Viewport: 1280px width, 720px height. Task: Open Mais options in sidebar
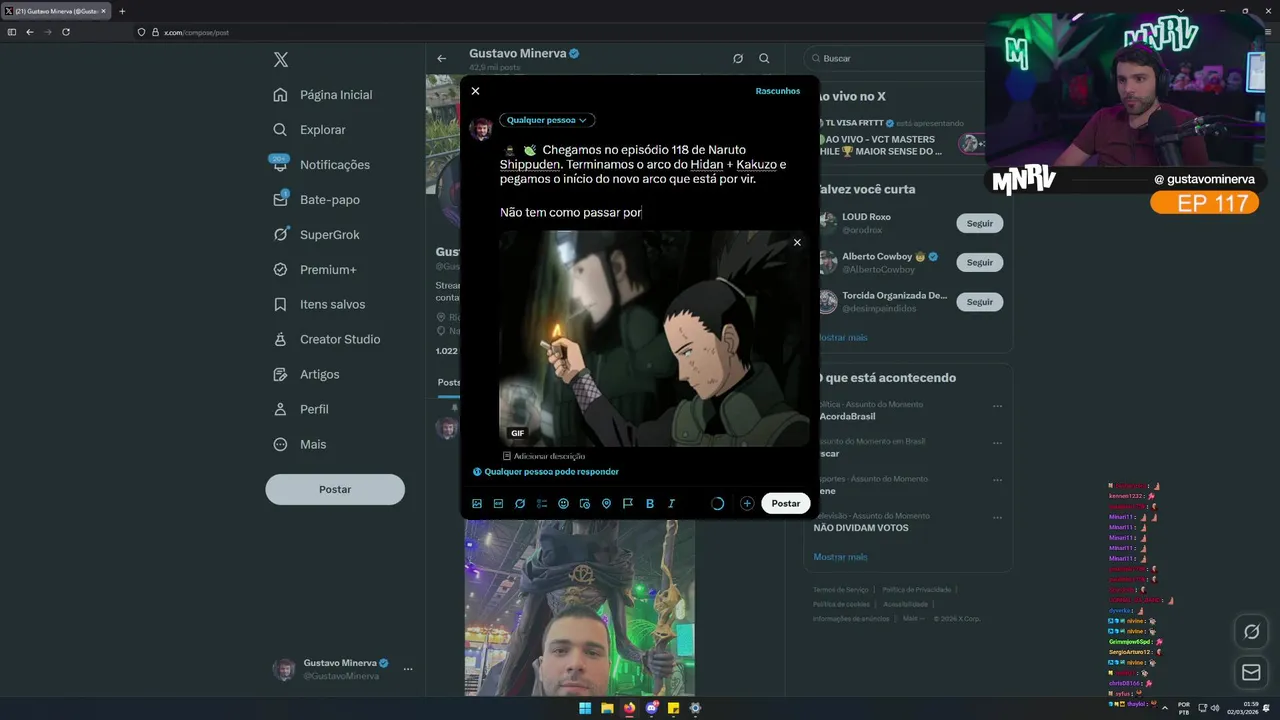point(299,445)
